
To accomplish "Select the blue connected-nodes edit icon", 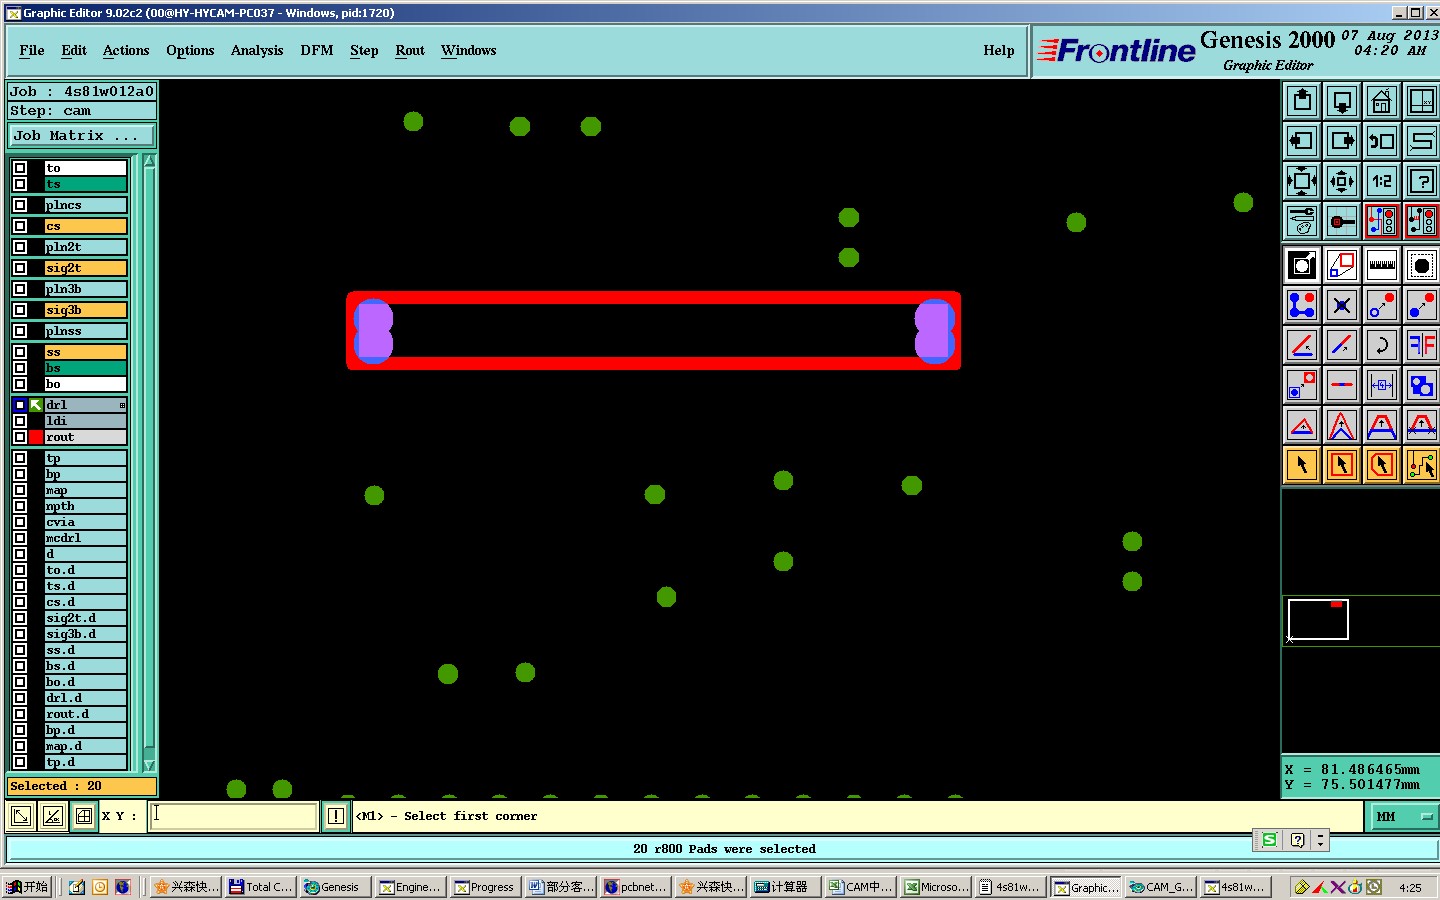I will pos(1302,305).
